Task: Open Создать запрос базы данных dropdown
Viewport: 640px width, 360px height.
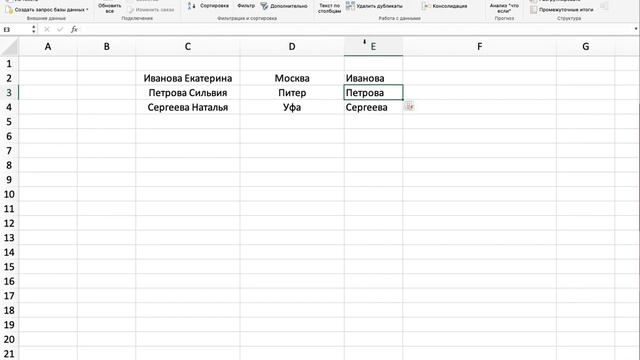Action: tap(47, 9)
